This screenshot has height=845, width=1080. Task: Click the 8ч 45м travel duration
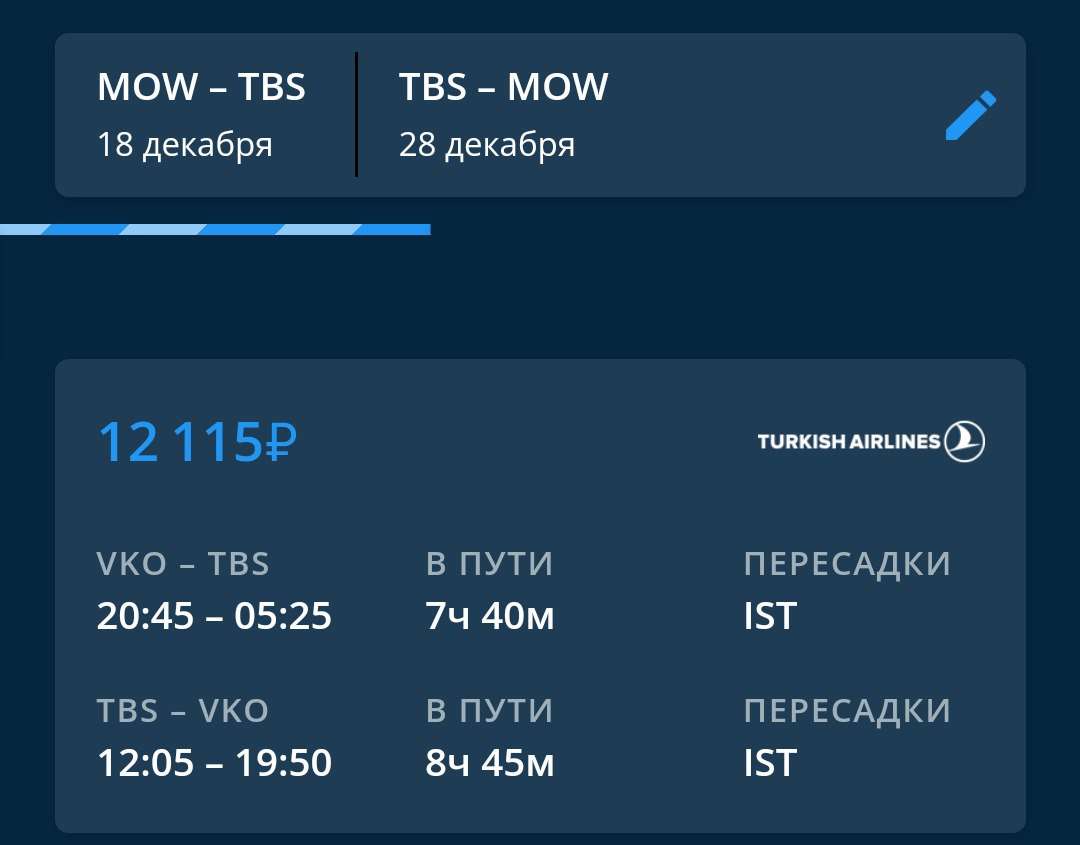click(x=490, y=763)
